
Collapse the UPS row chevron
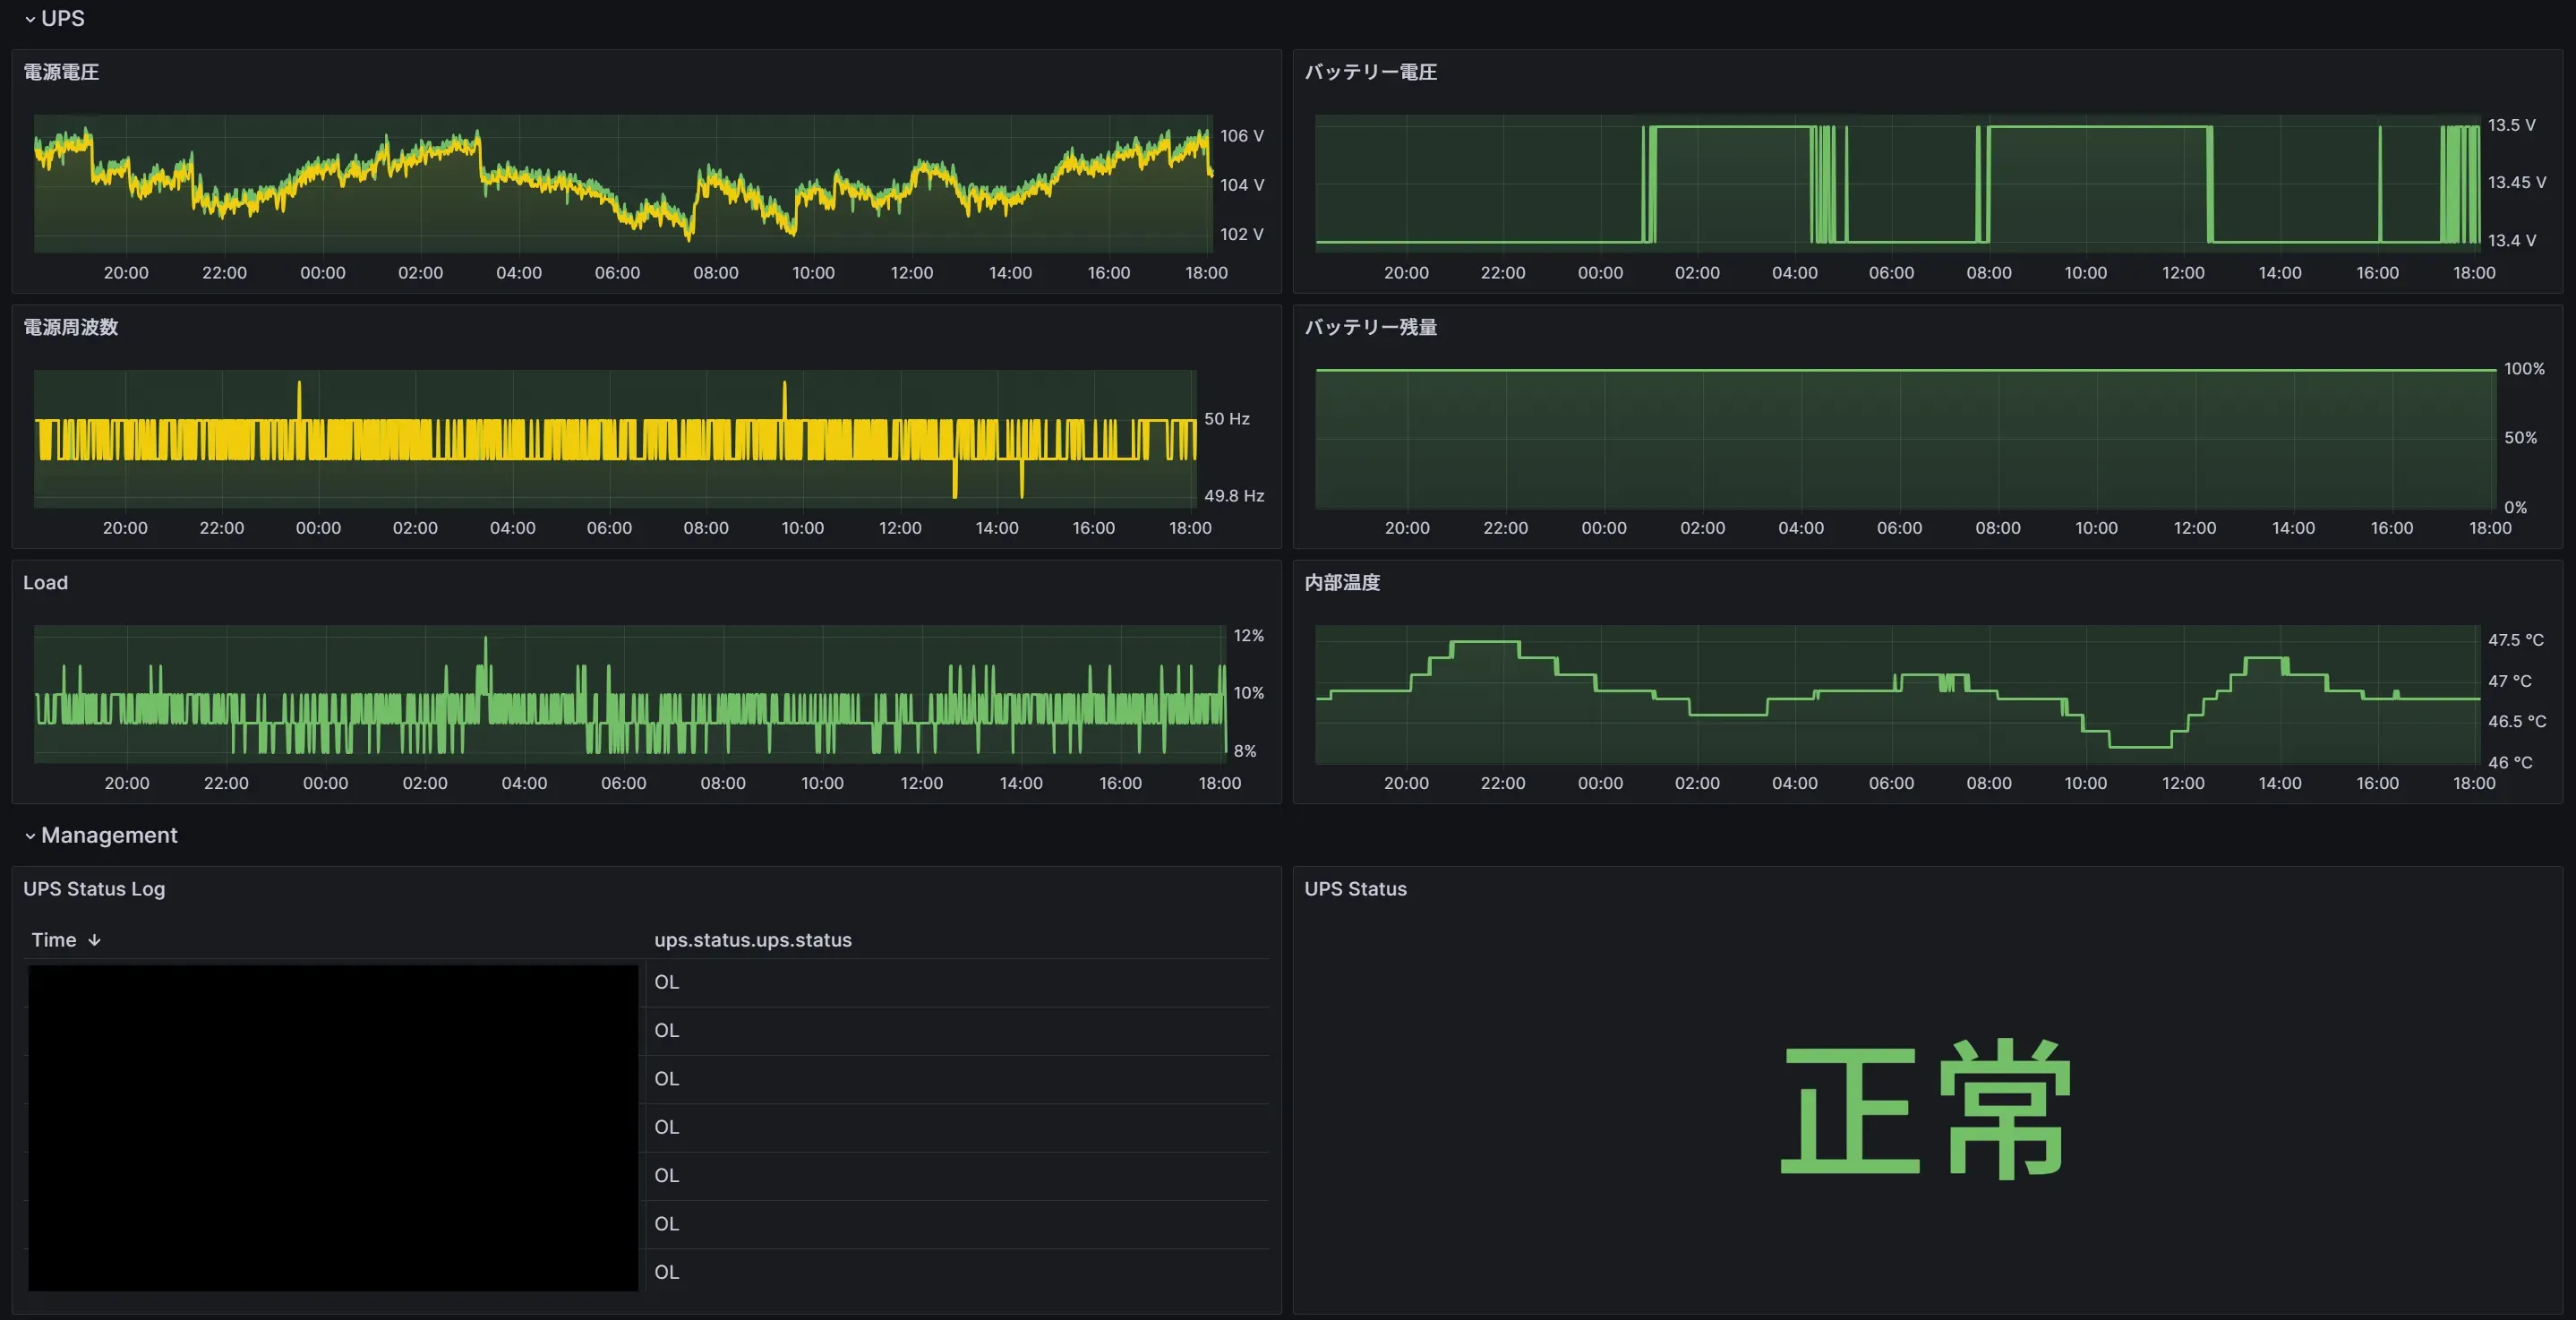(x=30, y=19)
